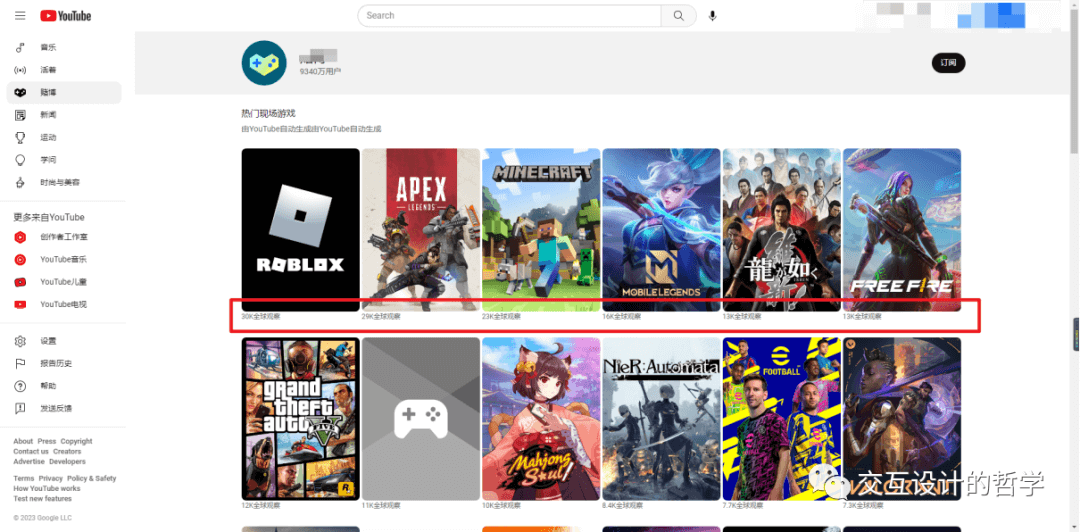The height and width of the screenshot is (532, 1080).
Task: Open the Minecraft game card
Action: pos(541,229)
